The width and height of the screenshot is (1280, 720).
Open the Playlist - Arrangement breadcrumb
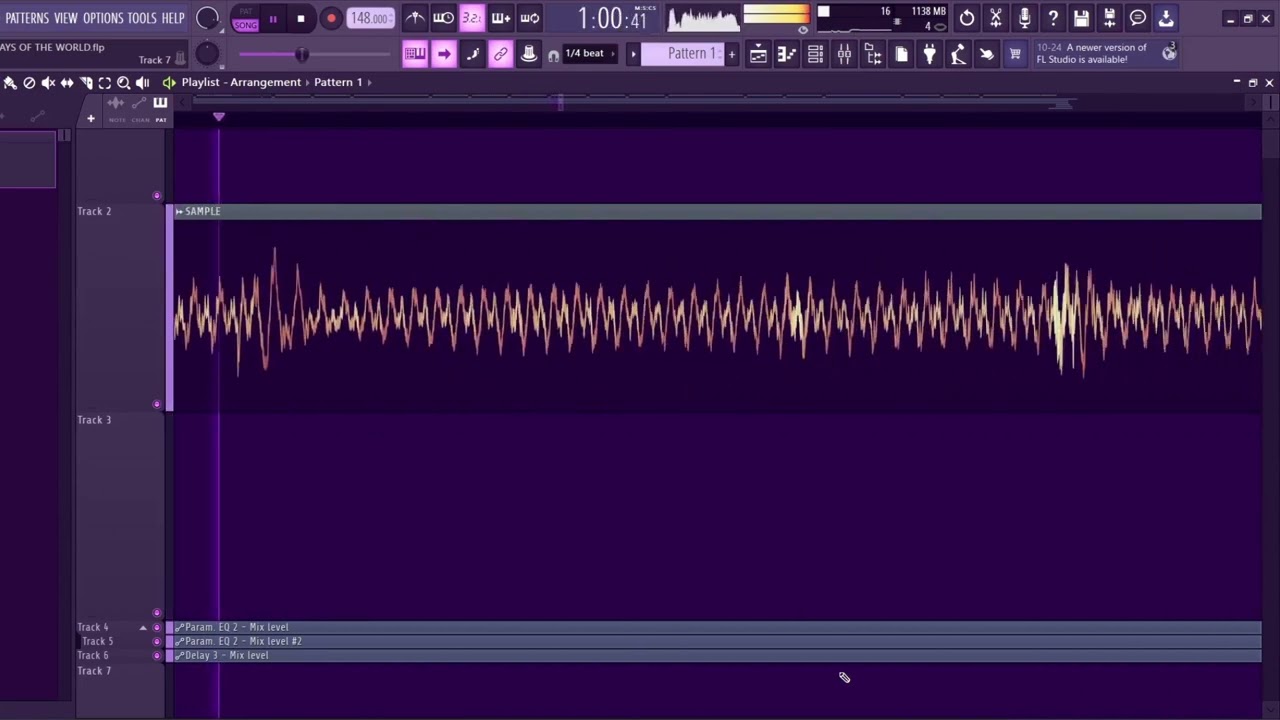[x=241, y=82]
